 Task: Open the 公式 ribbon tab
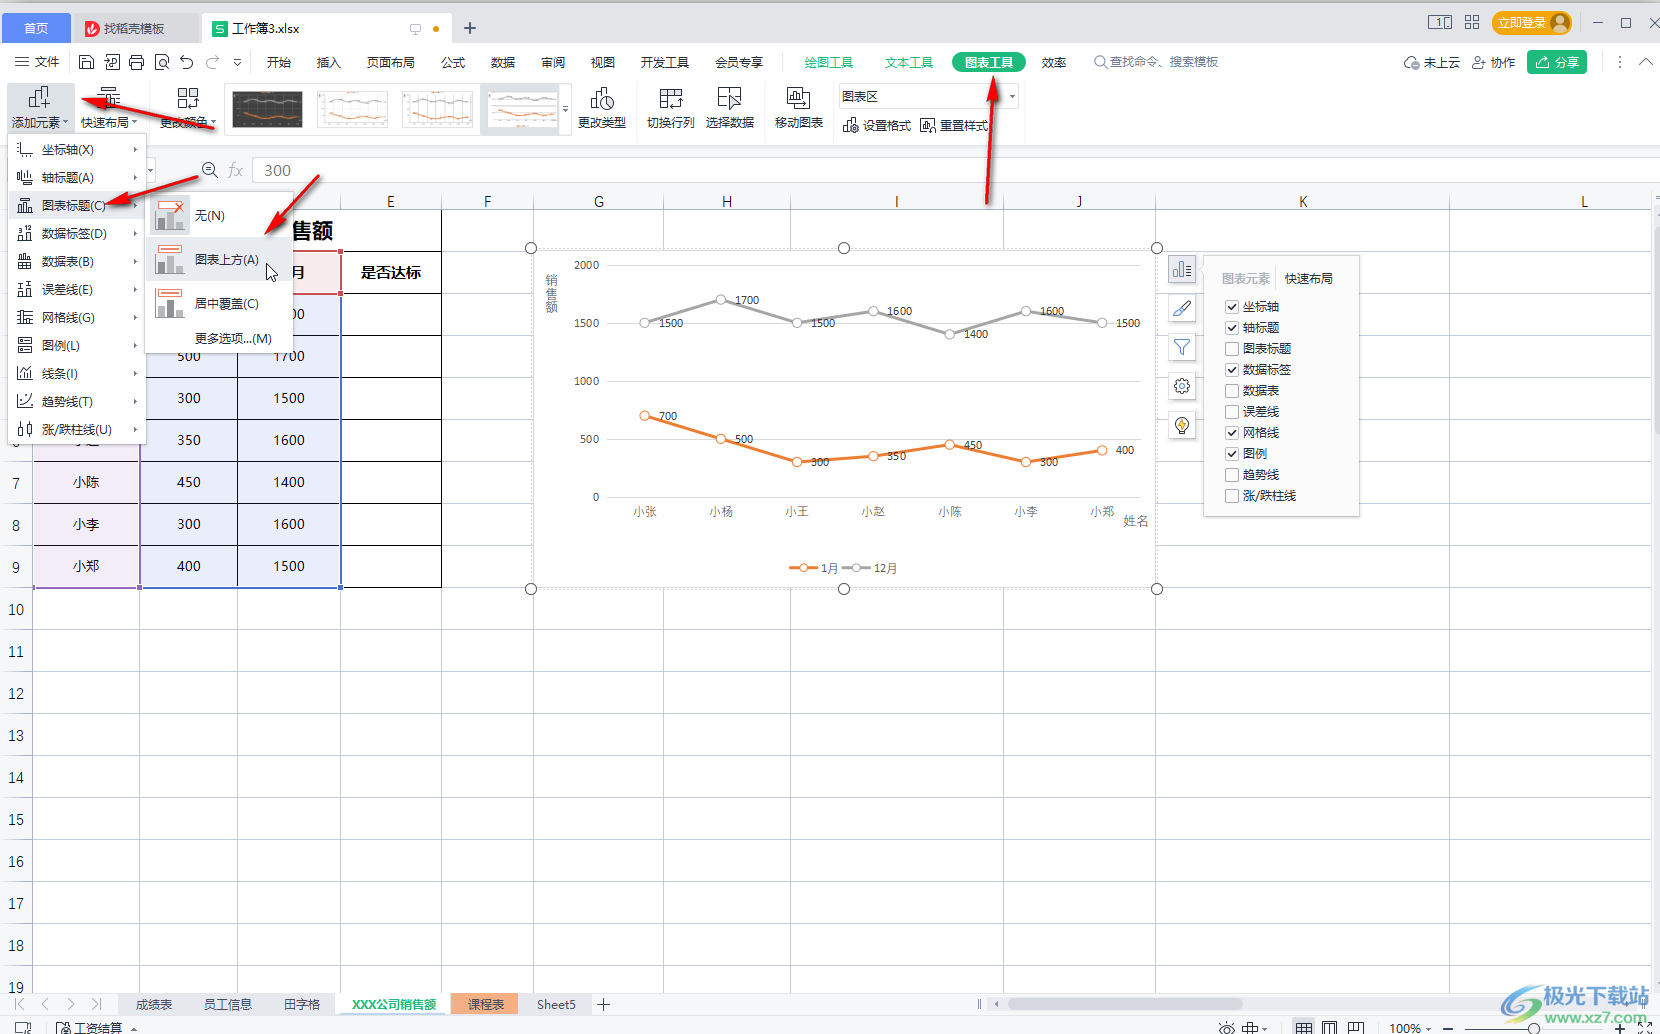click(x=453, y=62)
